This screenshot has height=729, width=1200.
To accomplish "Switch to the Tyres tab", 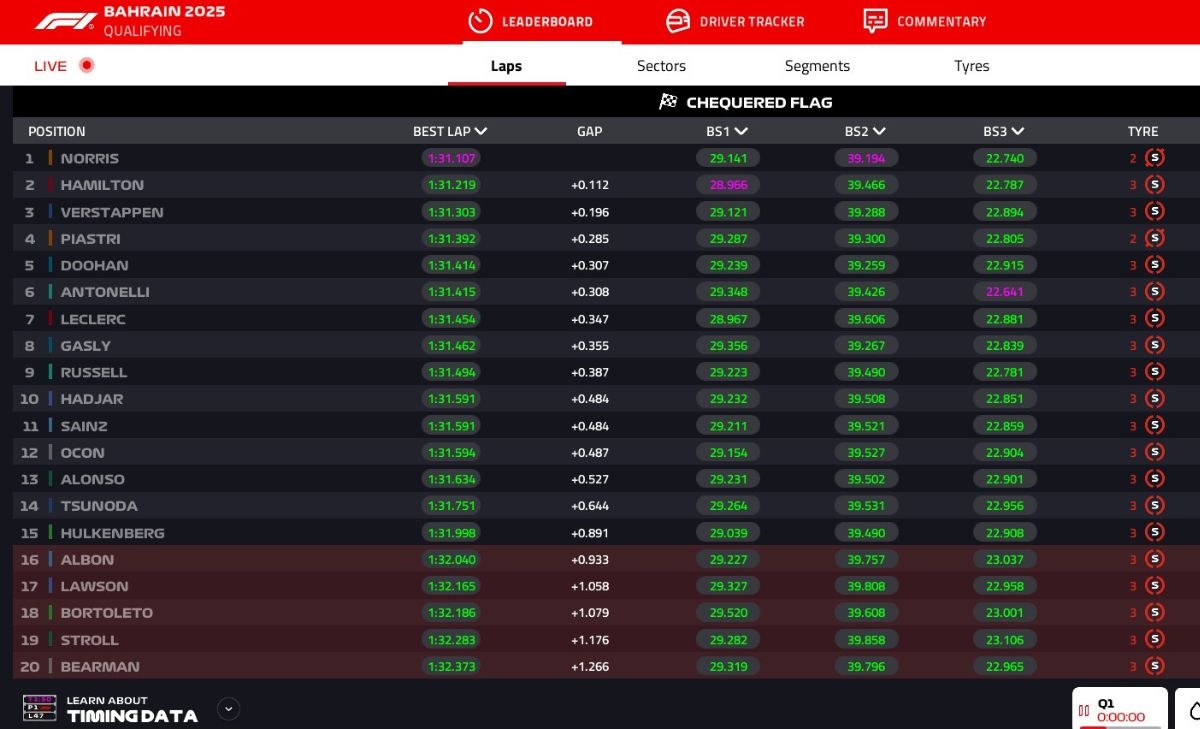I will (971, 66).
